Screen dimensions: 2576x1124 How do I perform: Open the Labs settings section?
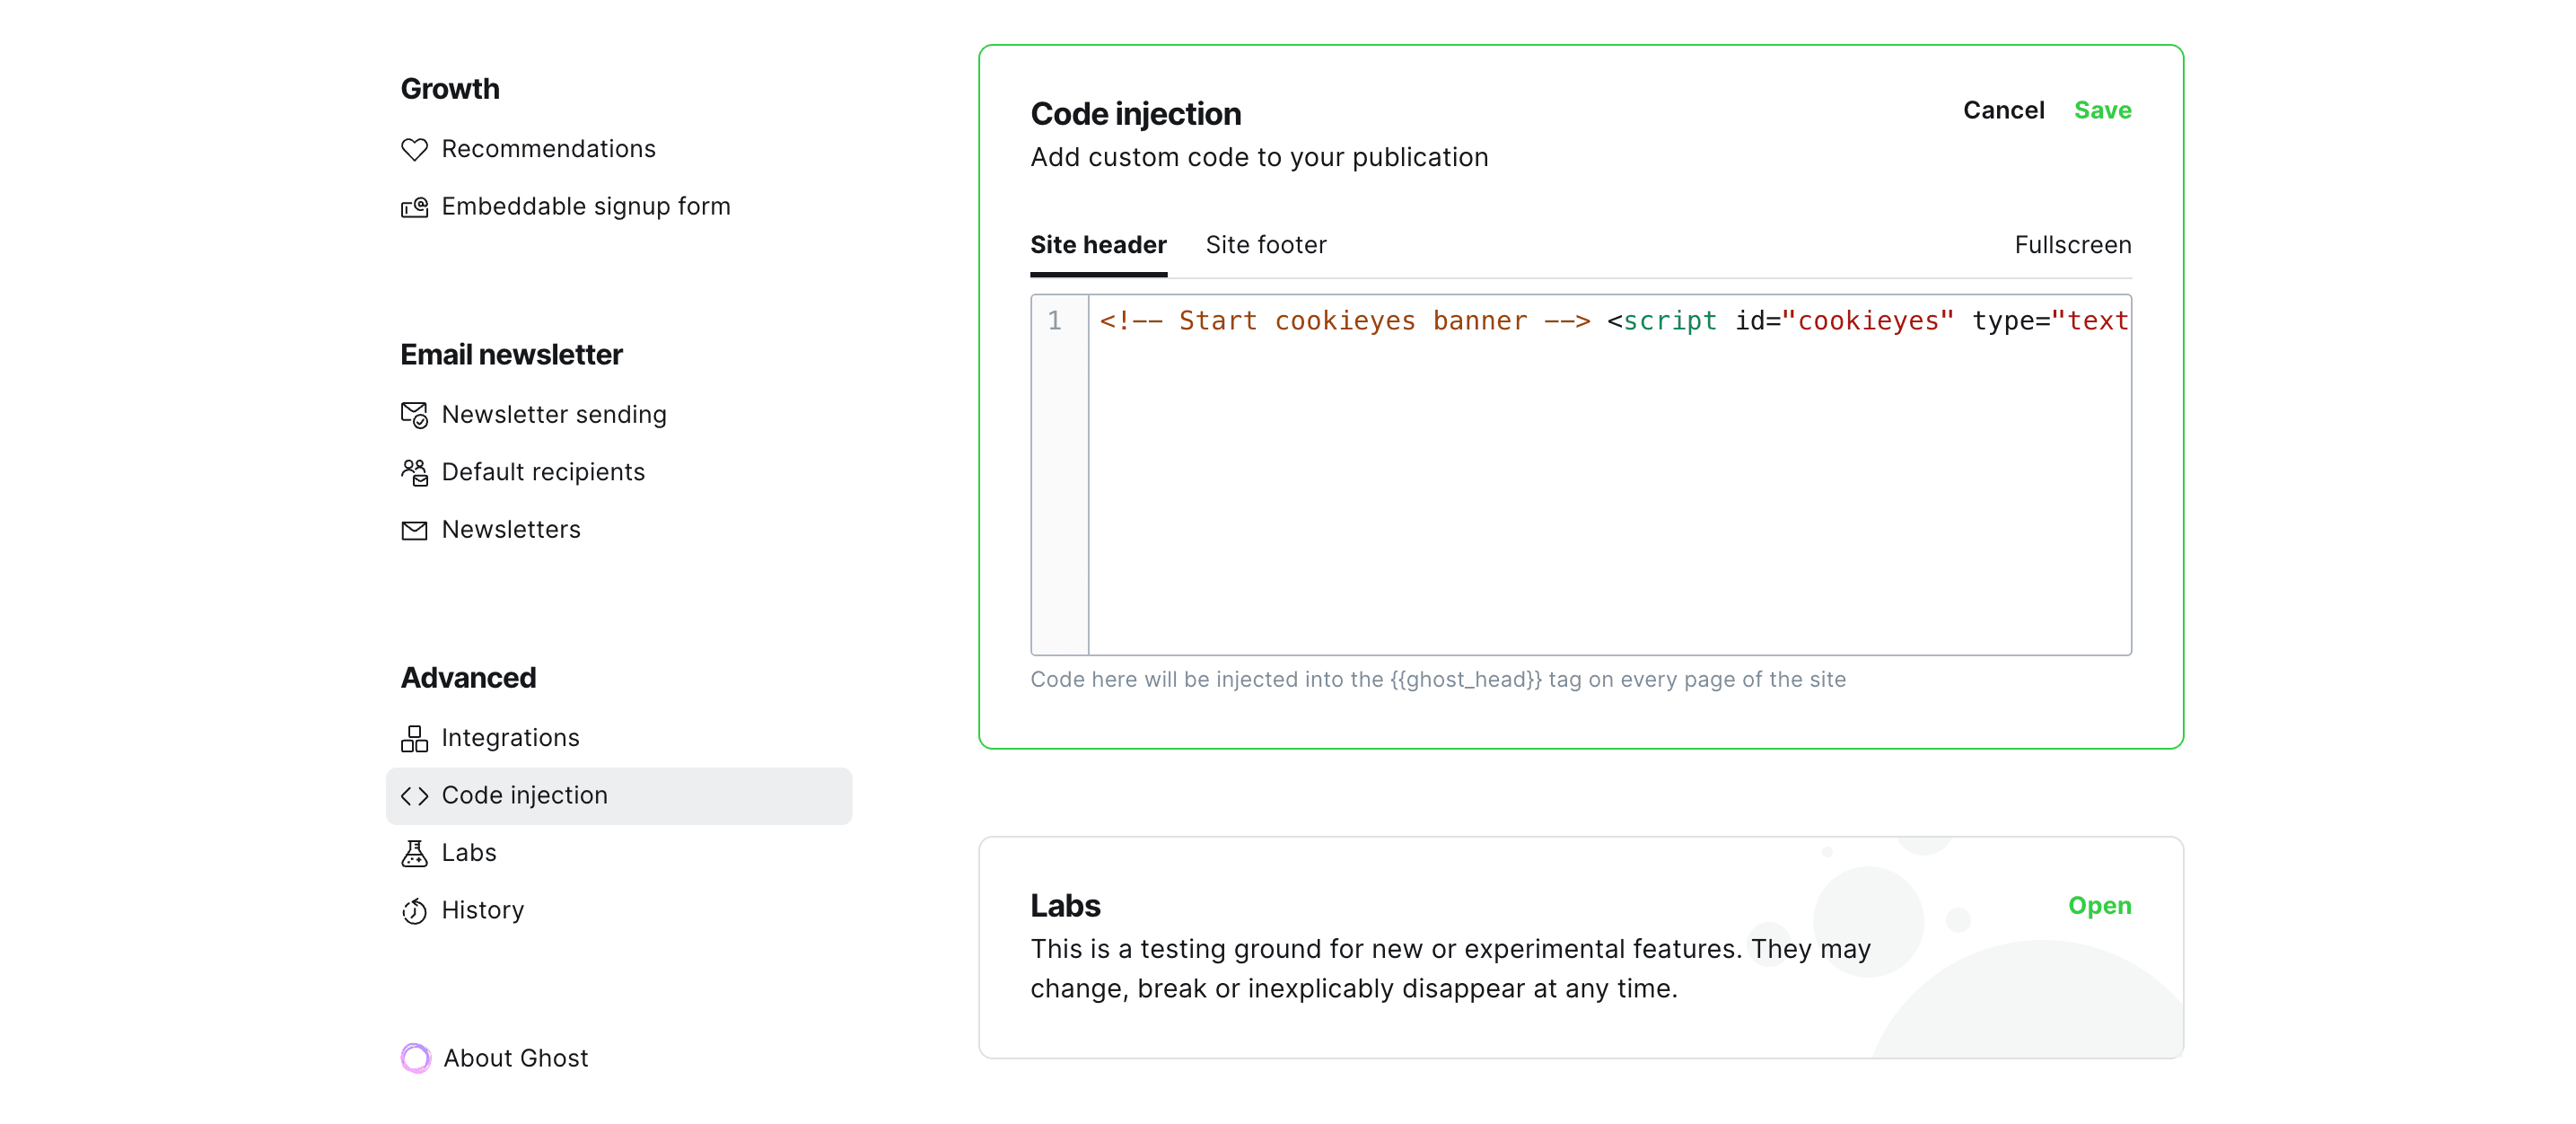click(x=2099, y=905)
